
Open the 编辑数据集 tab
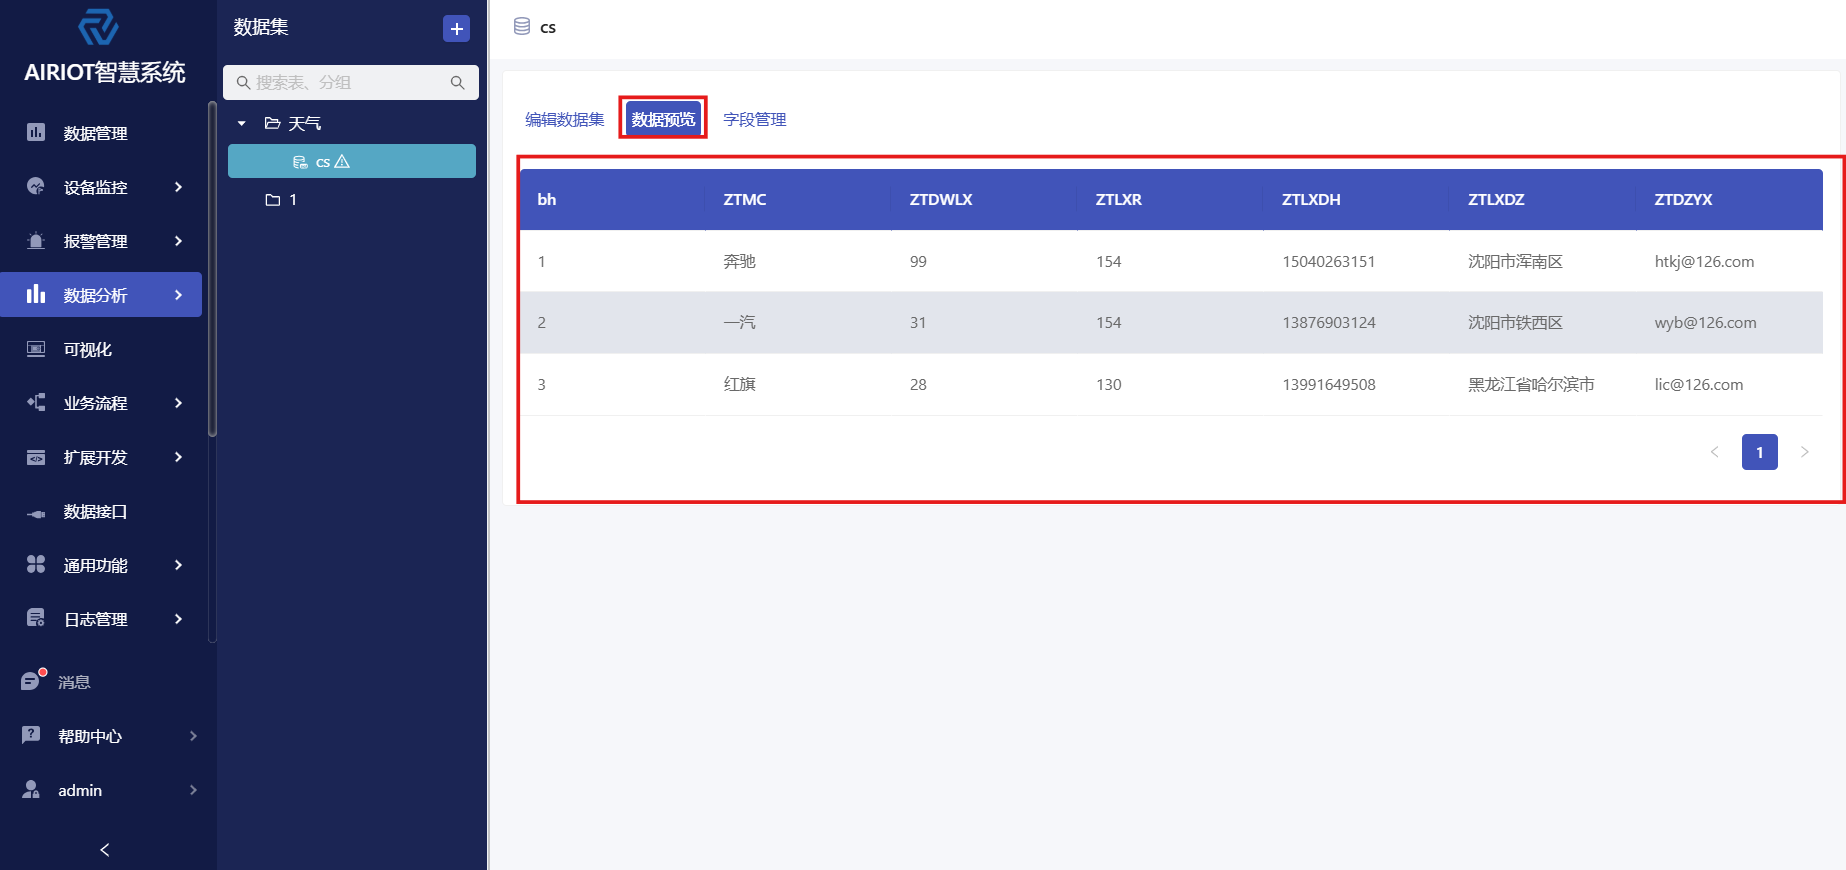pos(564,119)
